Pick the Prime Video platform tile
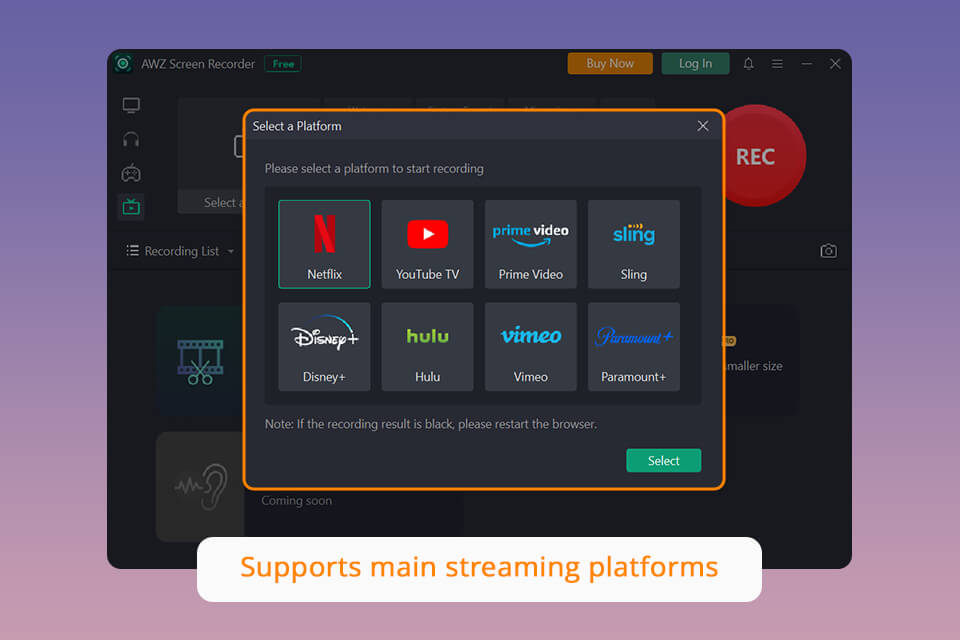Image resolution: width=960 pixels, height=640 pixels. 530,244
